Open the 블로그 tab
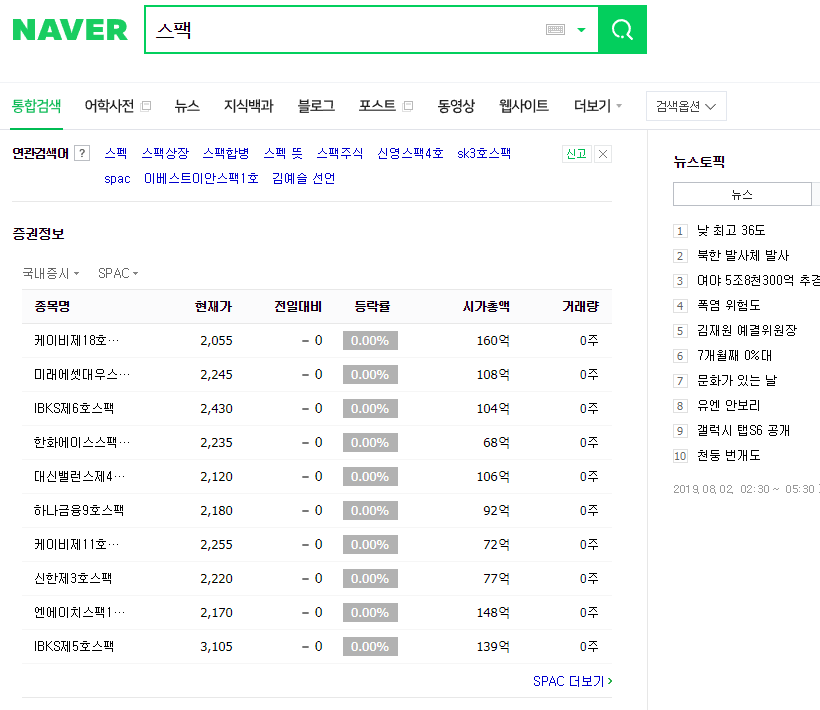The image size is (820, 710). coord(316,106)
